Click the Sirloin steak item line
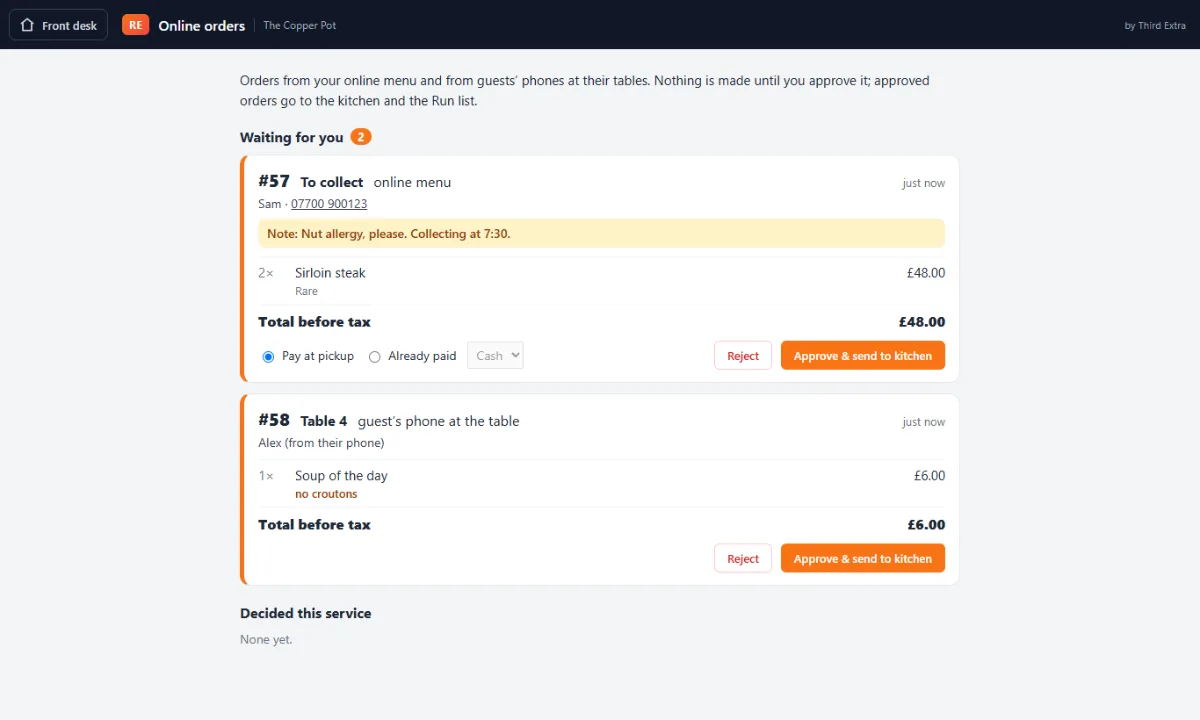This screenshot has height=720, width=1200. point(601,281)
